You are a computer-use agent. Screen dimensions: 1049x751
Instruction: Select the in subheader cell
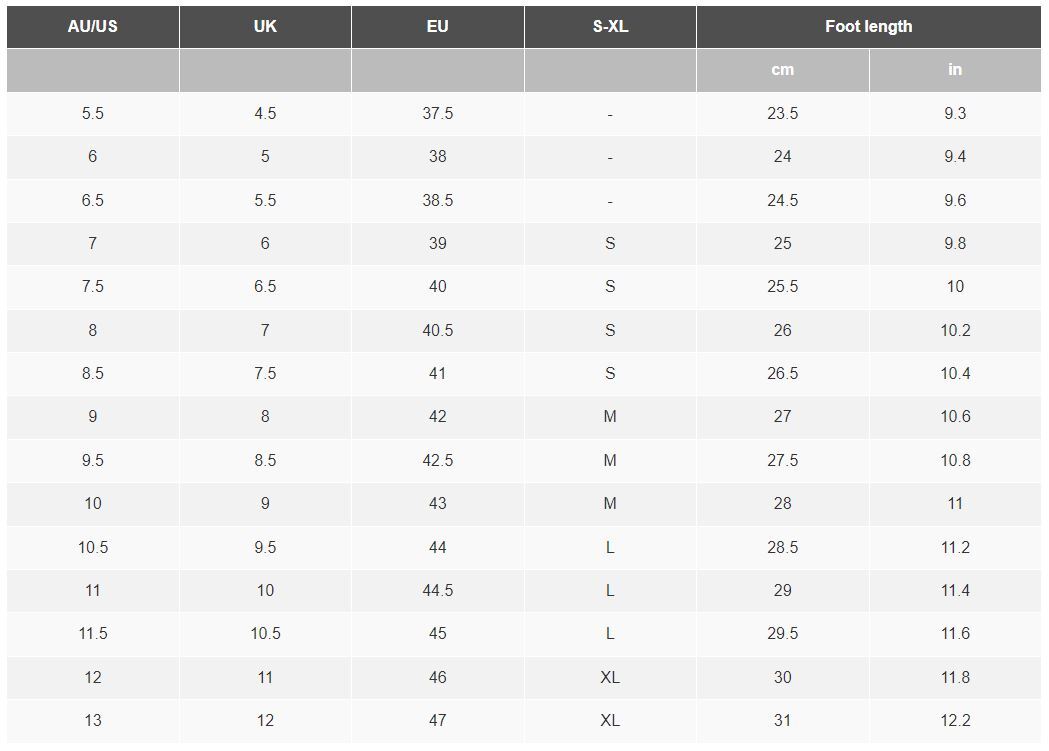click(955, 70)
